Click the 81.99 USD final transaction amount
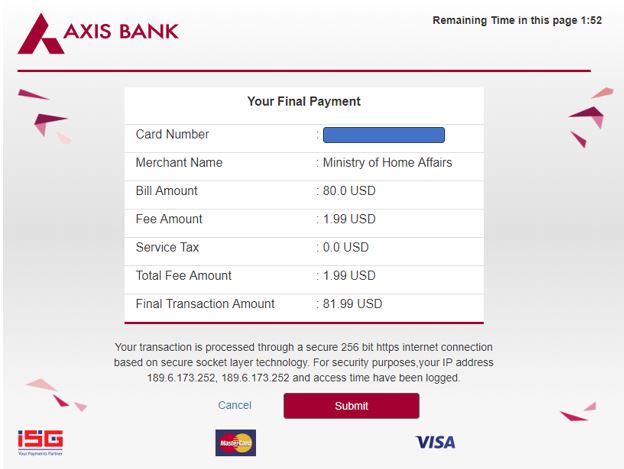 [352, 304]
